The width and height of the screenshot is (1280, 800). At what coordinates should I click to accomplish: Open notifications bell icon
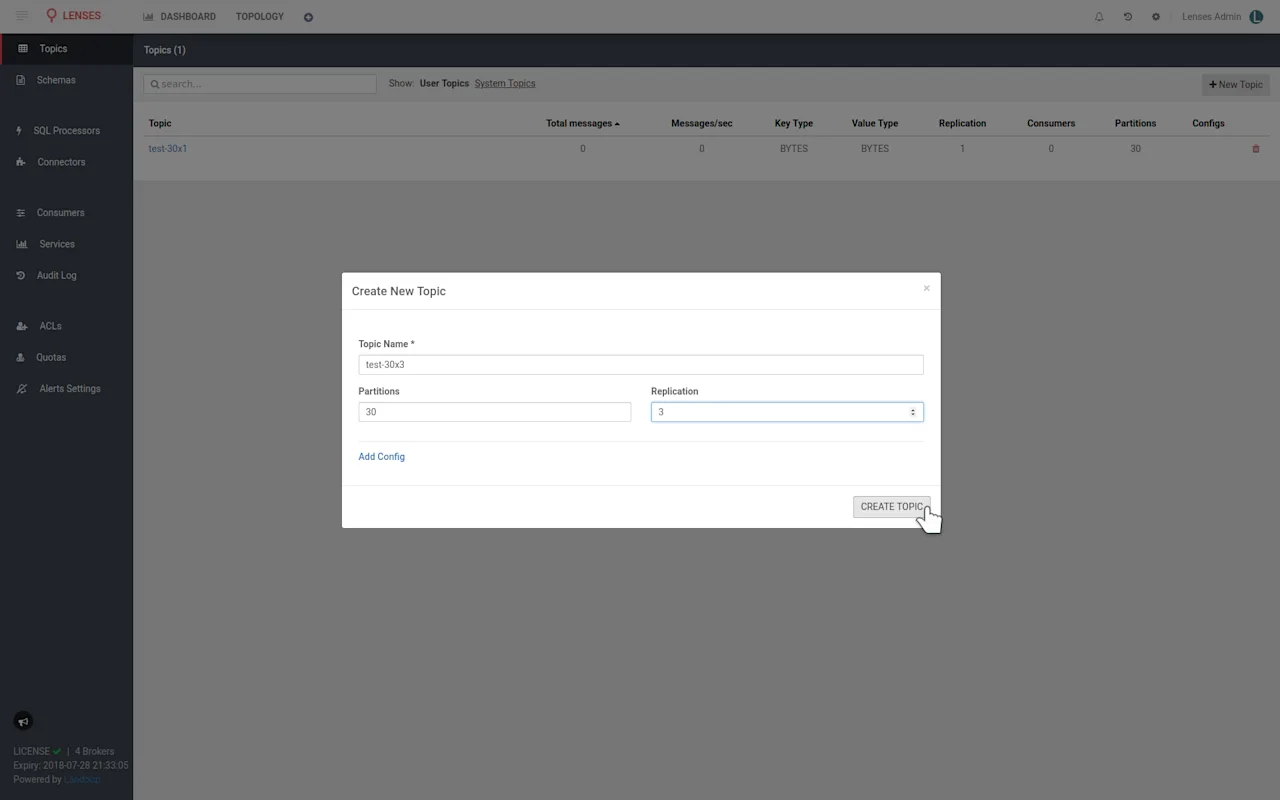(x=1099, y=17)
